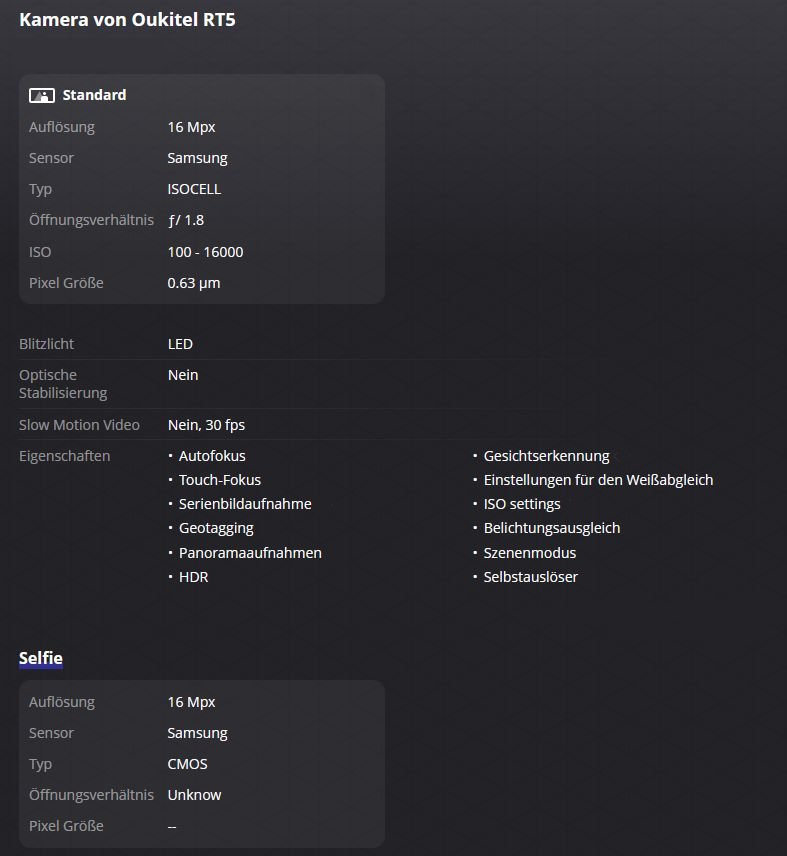
Task: Click the 'Eigenschaften' label
Action: pyautogui.click(x=64, y=456)
